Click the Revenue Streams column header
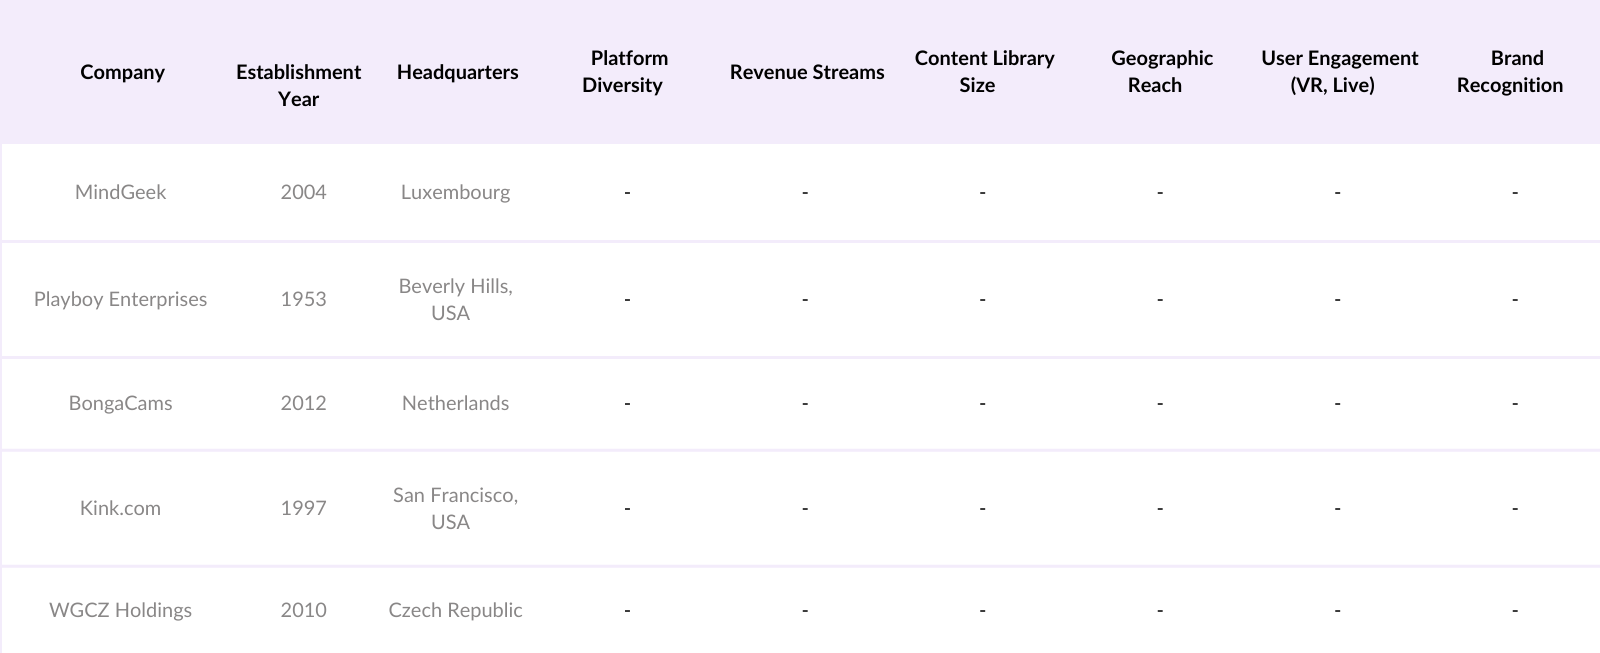 (x=807, y=72)
